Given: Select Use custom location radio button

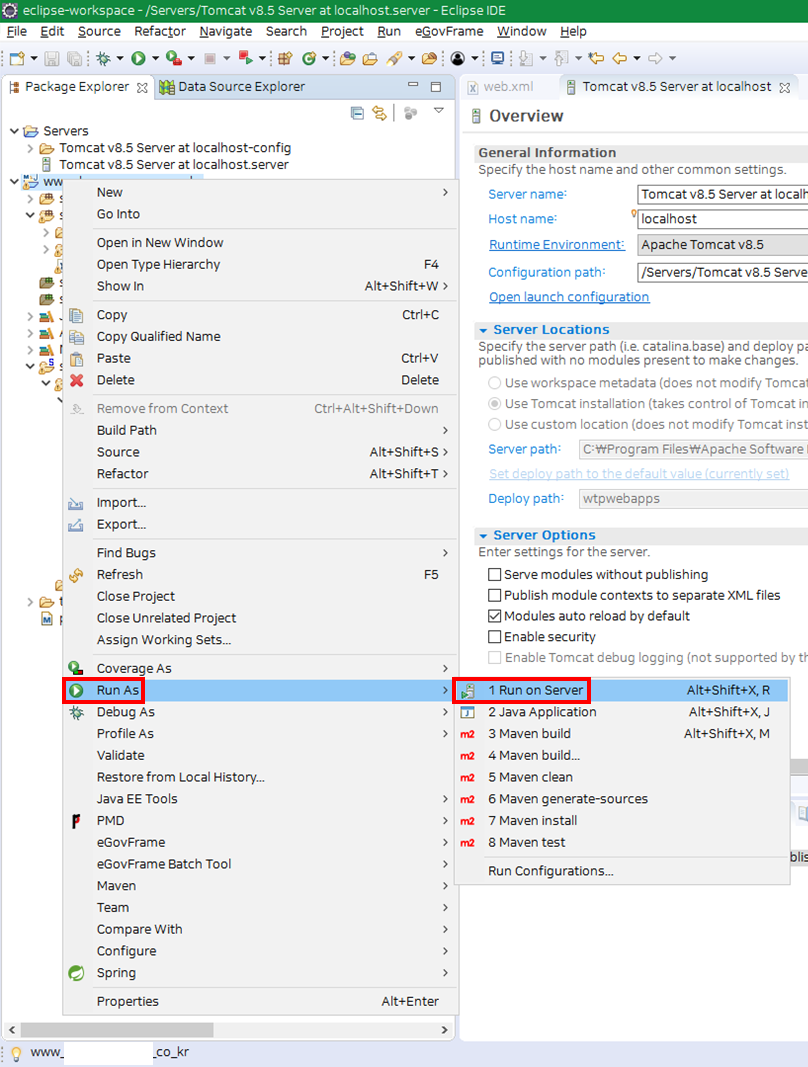Looking at the screenshot, I should coord(495,425).
